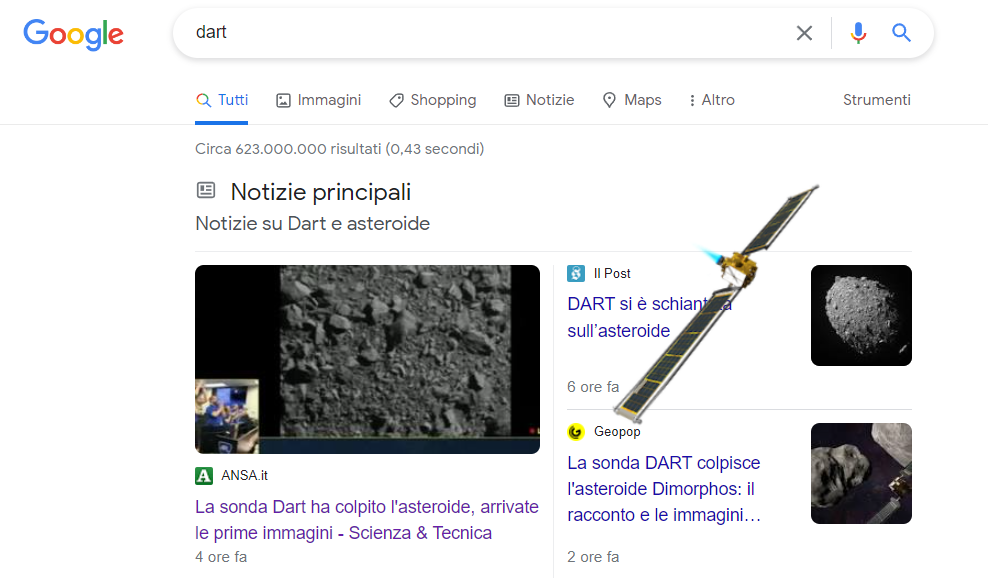Click the Google logo

74,34
